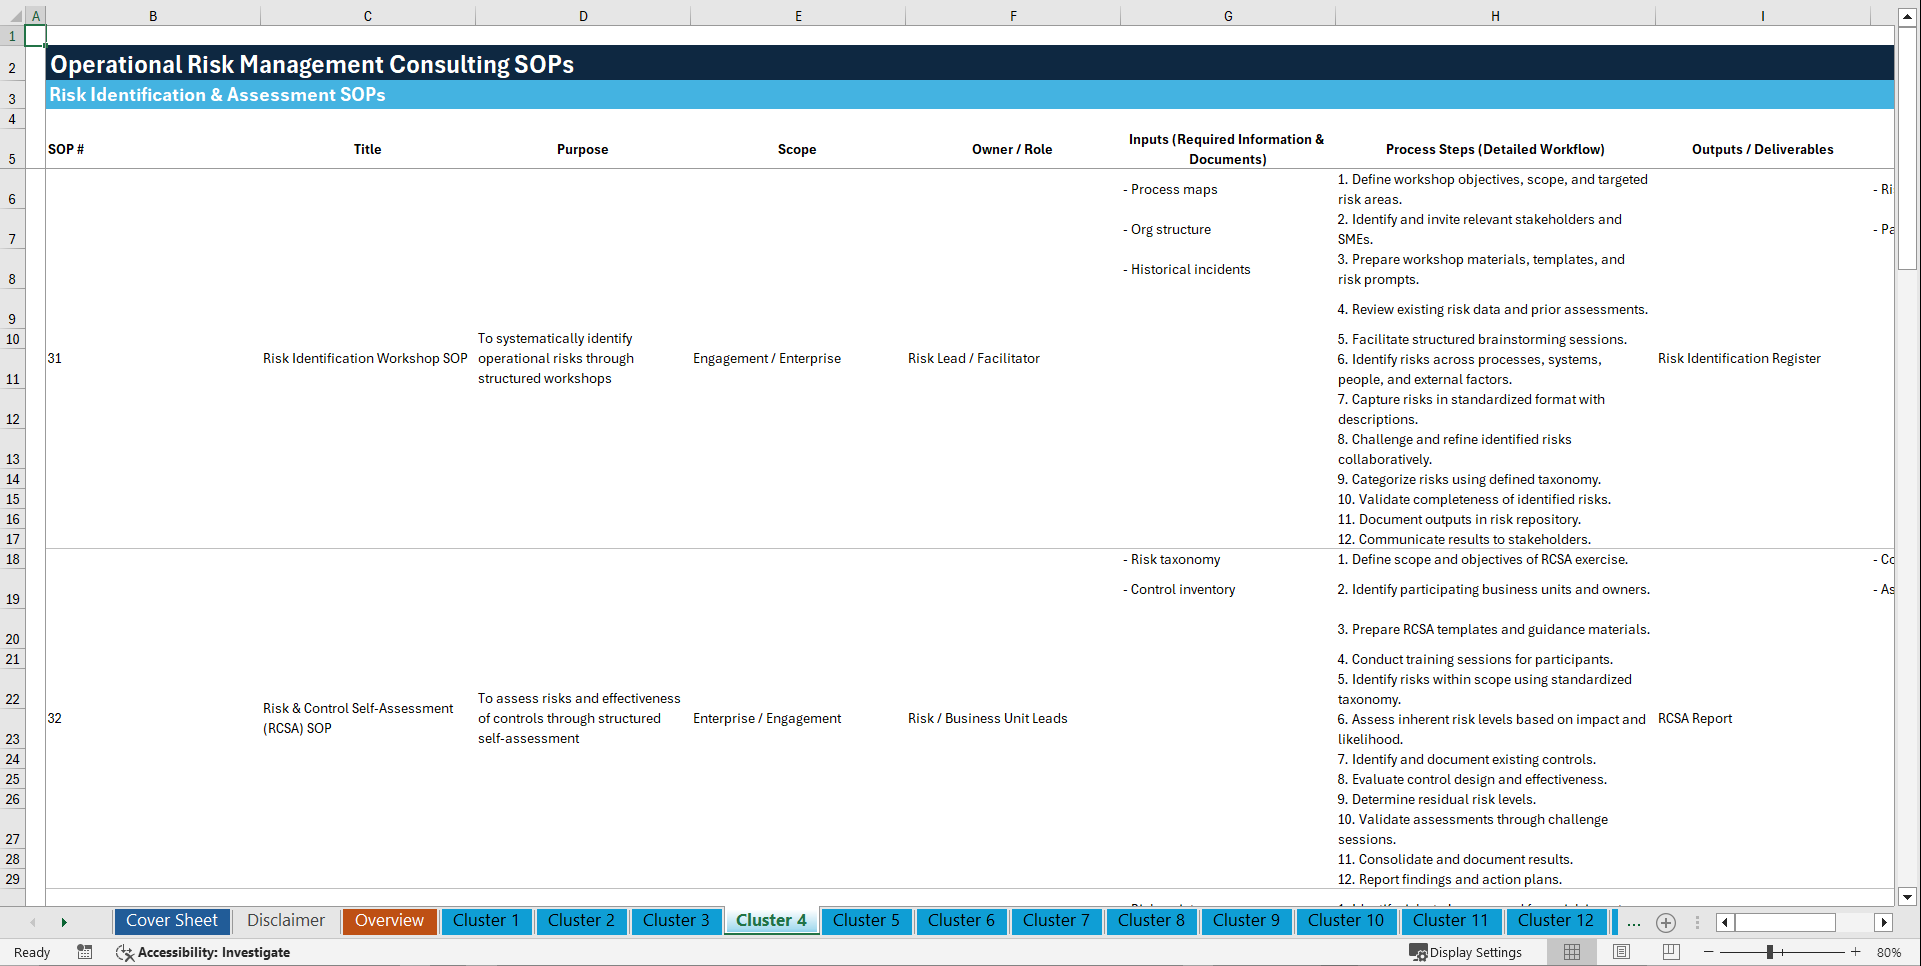Screen dimensions: 1921x966
Task: Click the Select All corner button
Action: 13,15
